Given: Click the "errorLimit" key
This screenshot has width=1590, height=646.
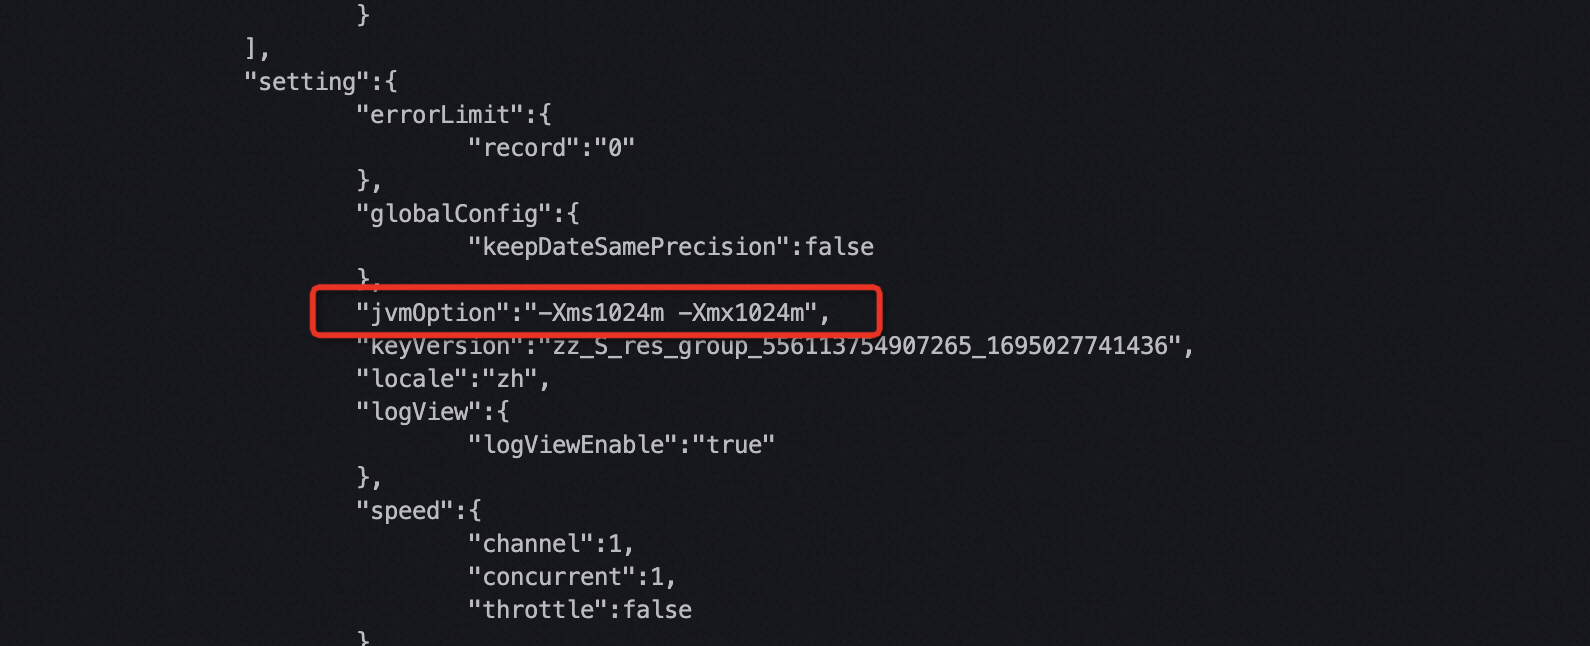Looking at the screenshot, I should [x=440, y=115].
